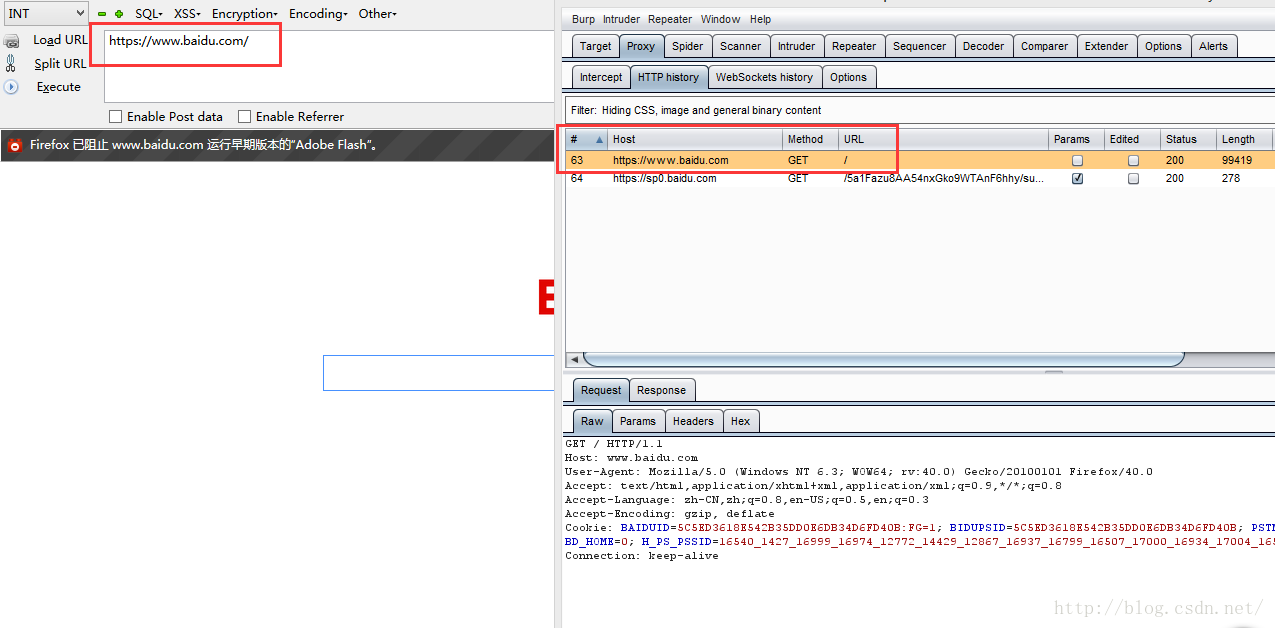Switch to the Proxy tab
Screen dimensions: 1275x628
coord(641,46)
